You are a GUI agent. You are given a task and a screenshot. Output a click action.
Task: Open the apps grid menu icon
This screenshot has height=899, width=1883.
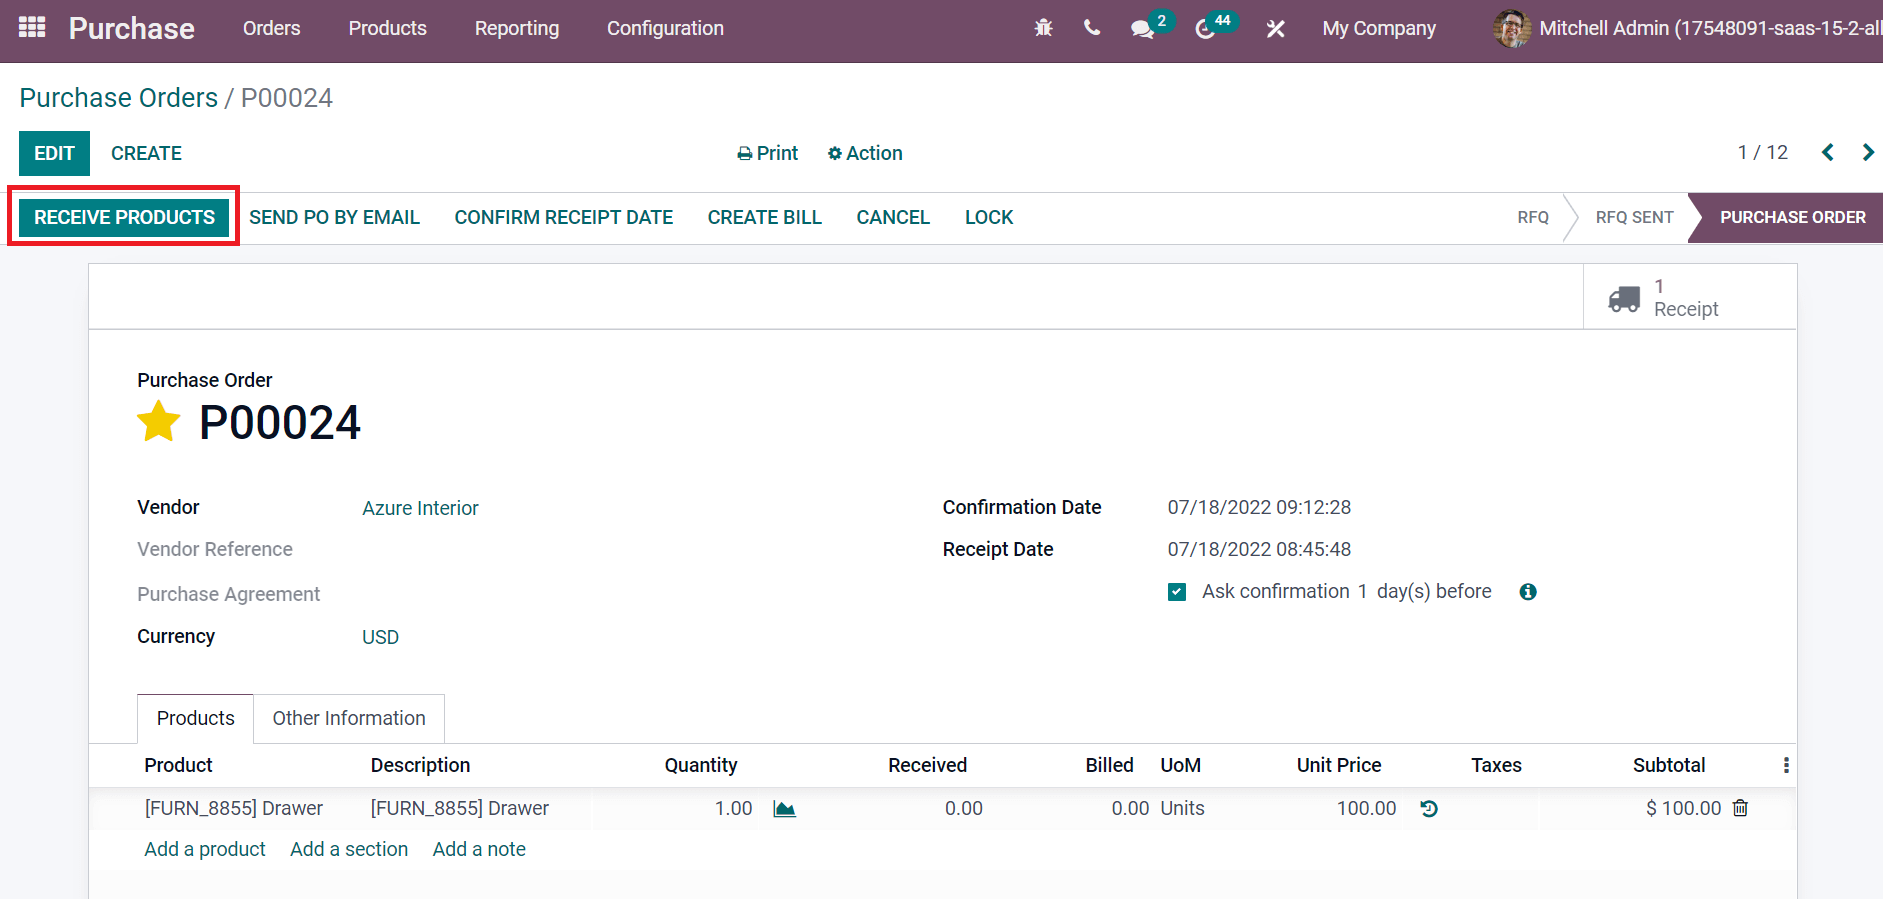click(32, 27)
